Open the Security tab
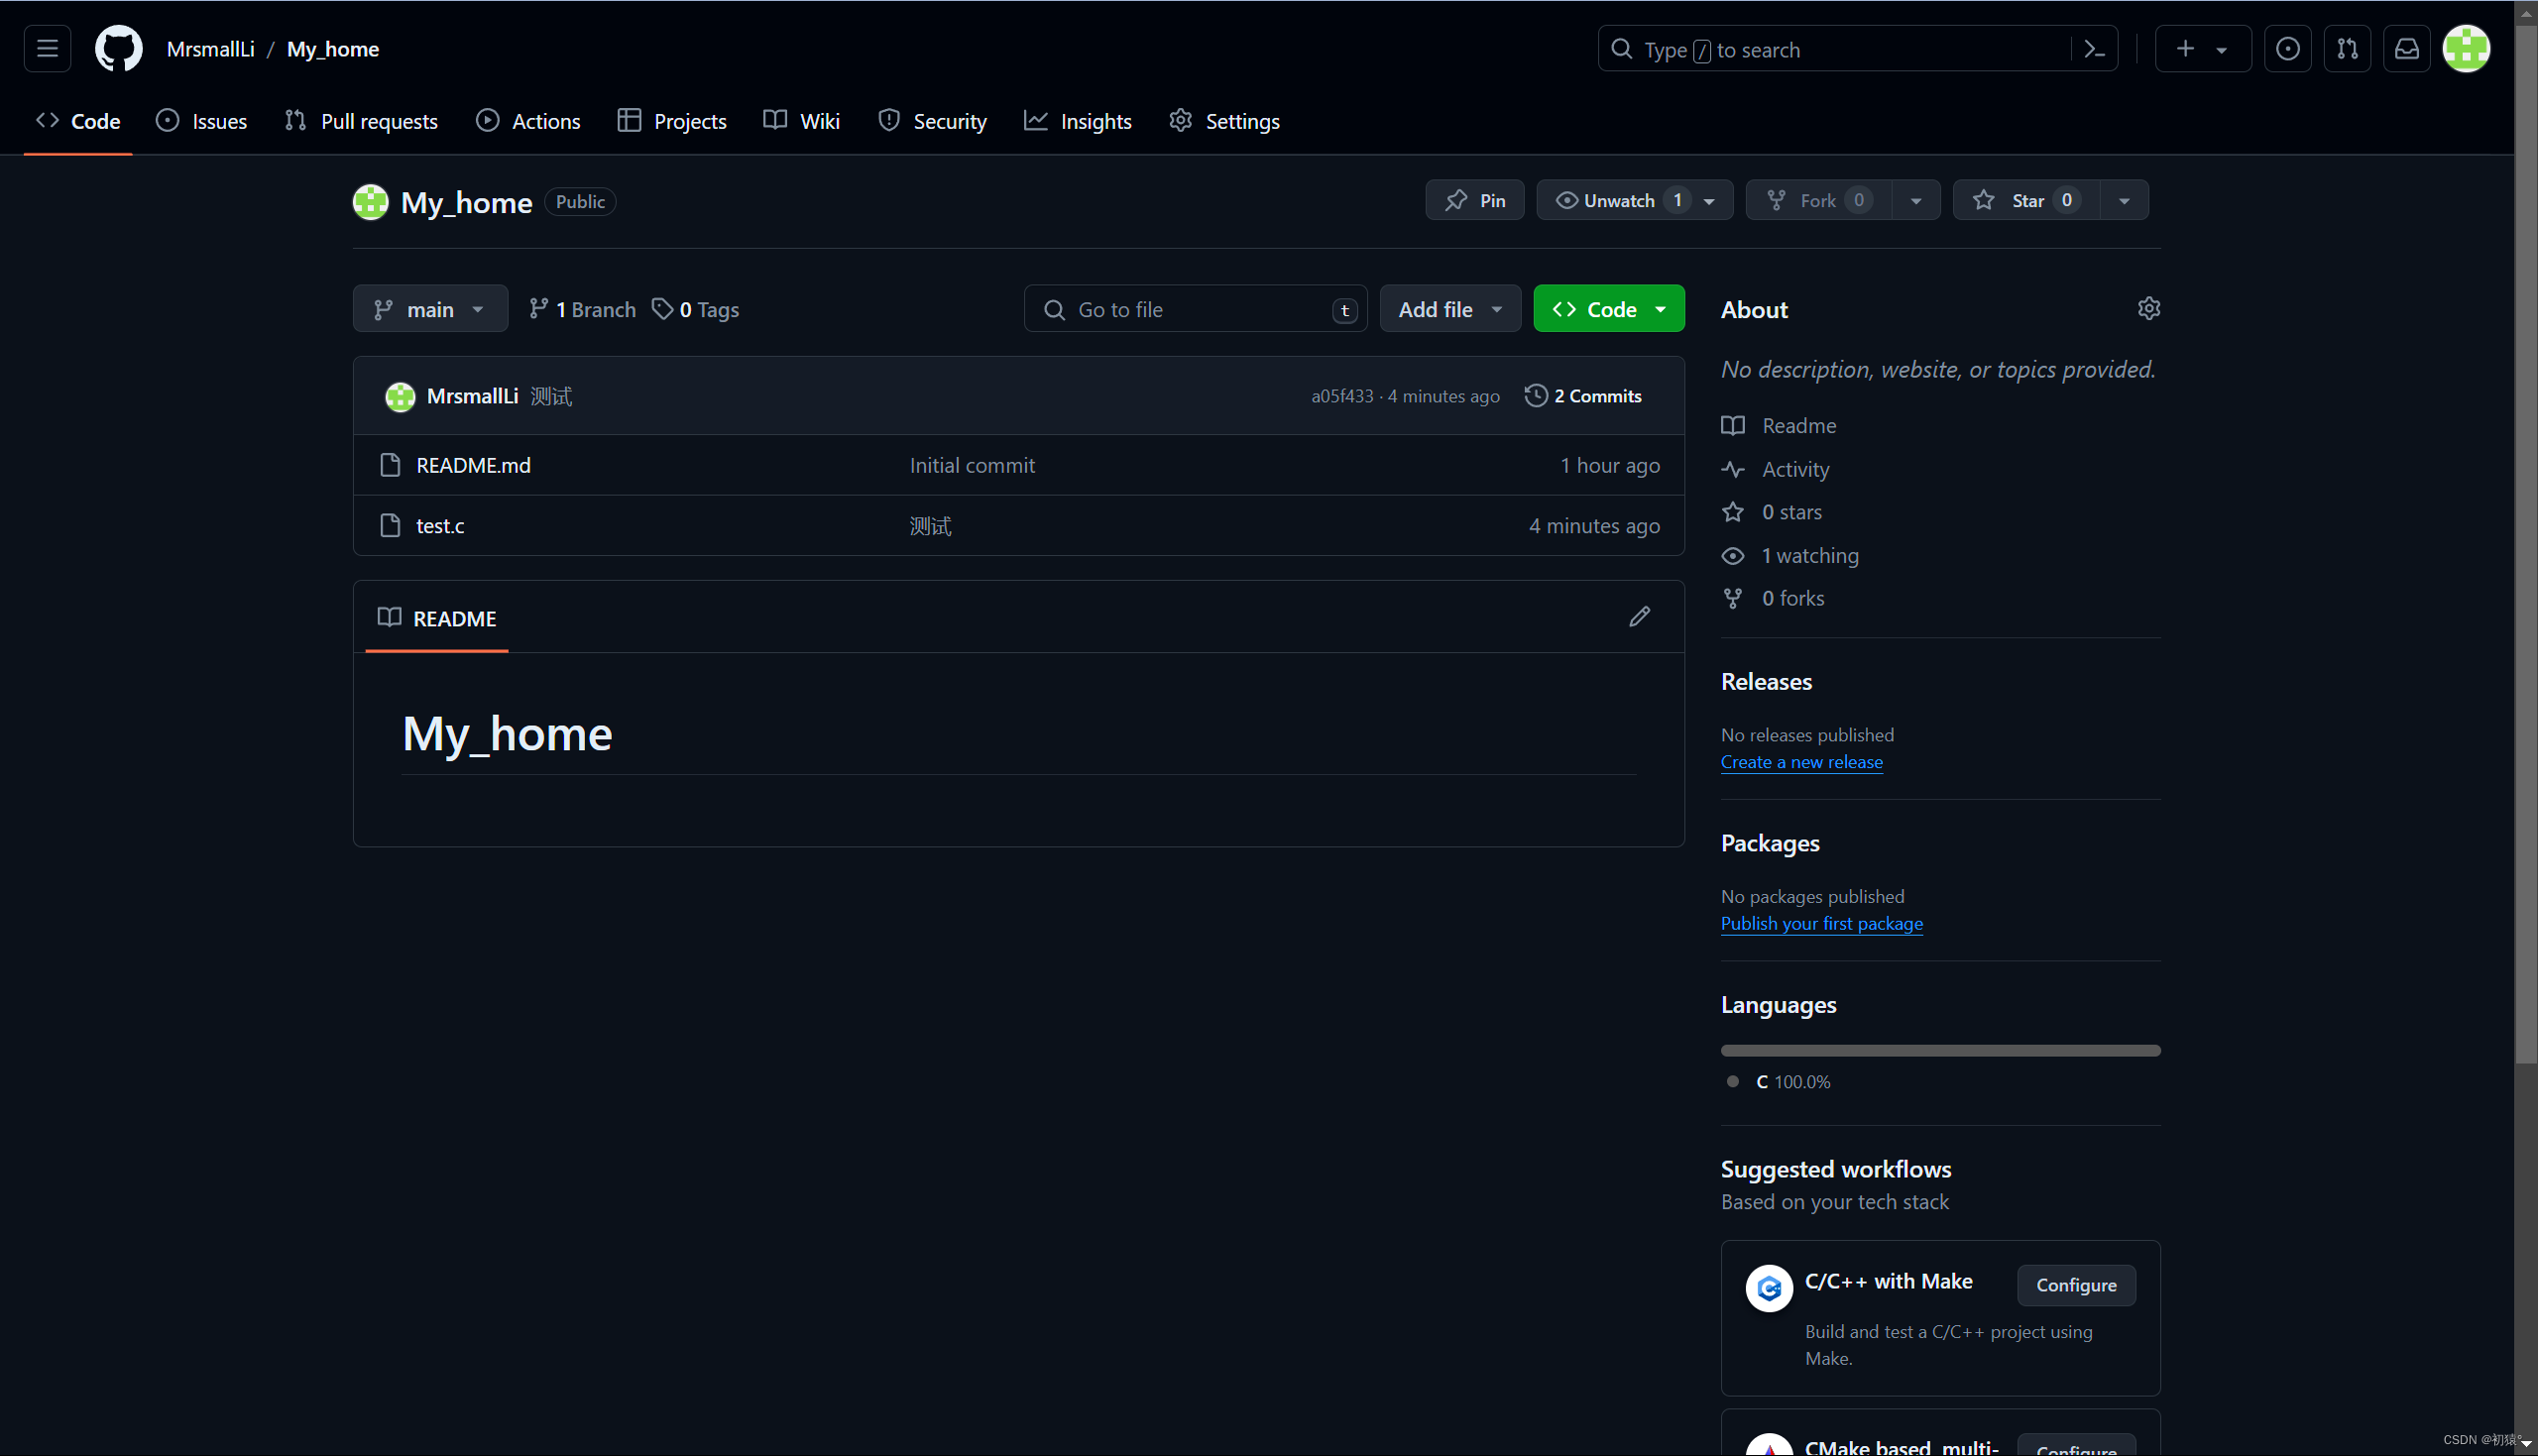Viewport: 2538px width, 1456px height. tap(932, 121)
